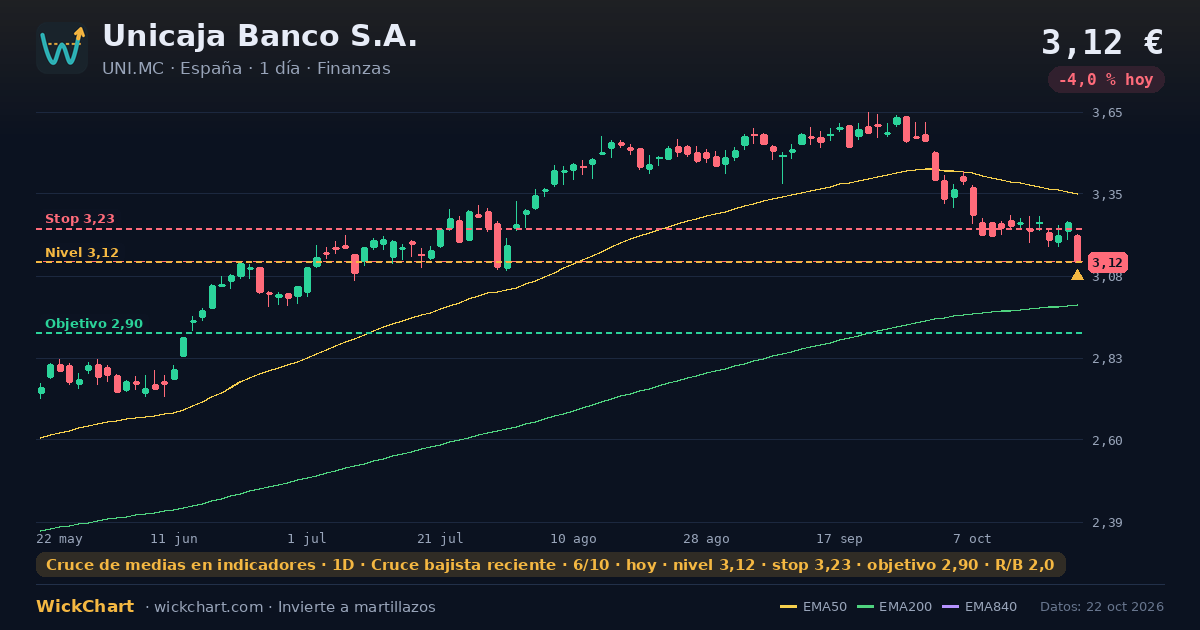1200x630 pixels.
Task: Click the UNI.MC ticker subtitle line
Action: (x=246, y=69)
